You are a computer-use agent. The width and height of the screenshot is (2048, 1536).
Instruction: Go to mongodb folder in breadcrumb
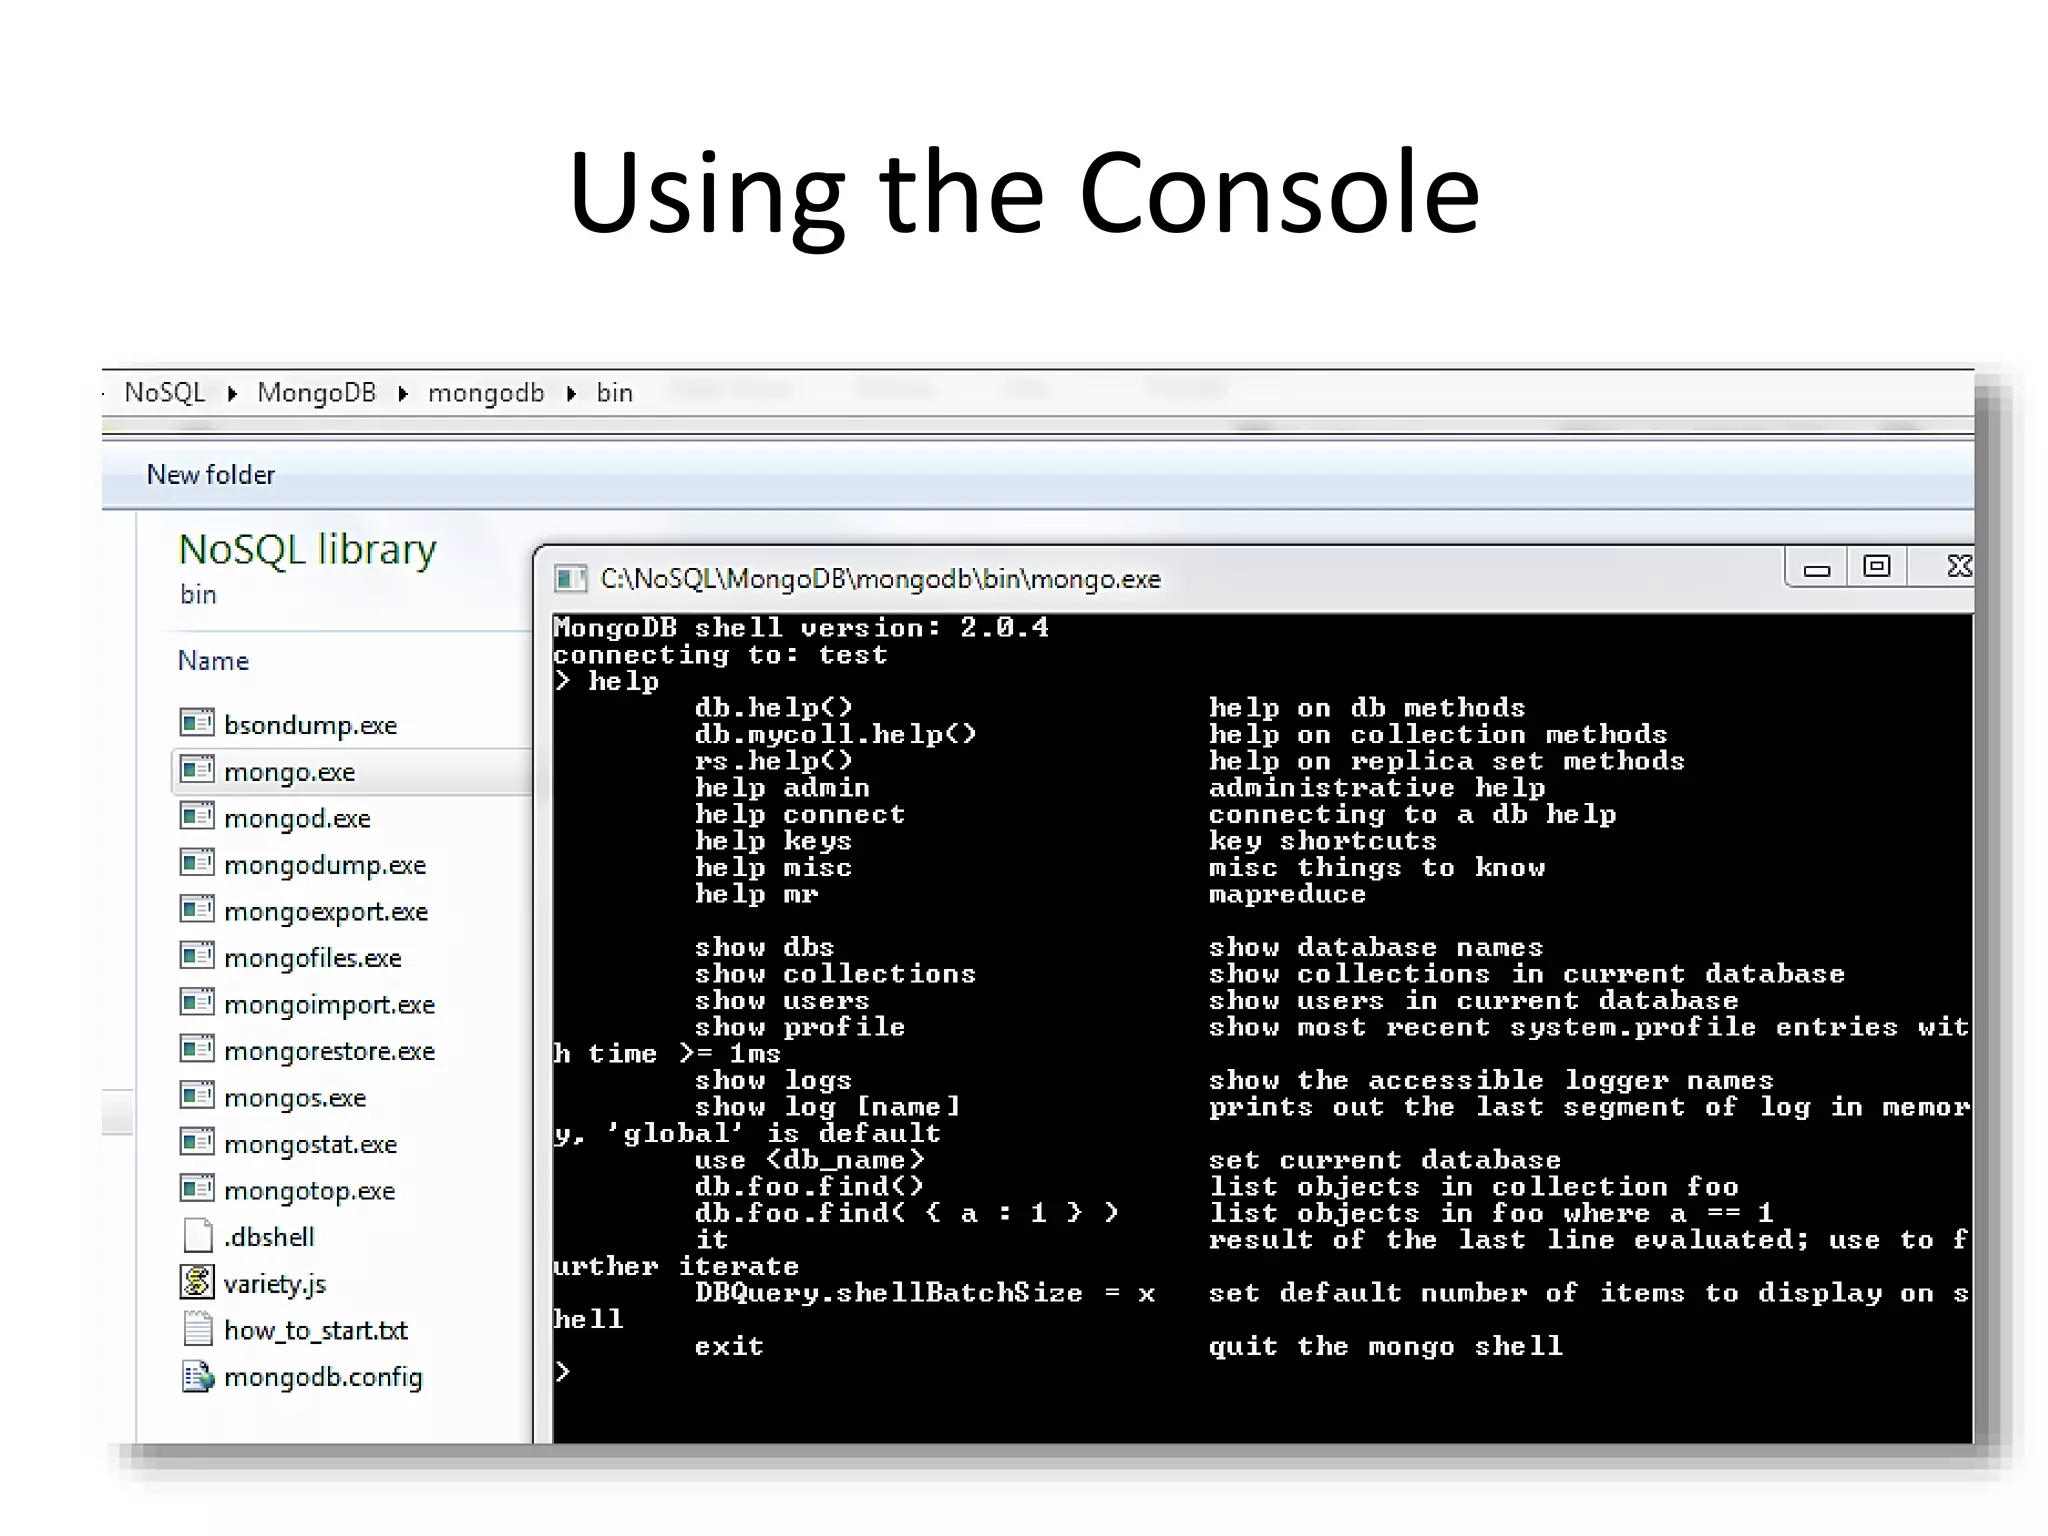point(486,393)
